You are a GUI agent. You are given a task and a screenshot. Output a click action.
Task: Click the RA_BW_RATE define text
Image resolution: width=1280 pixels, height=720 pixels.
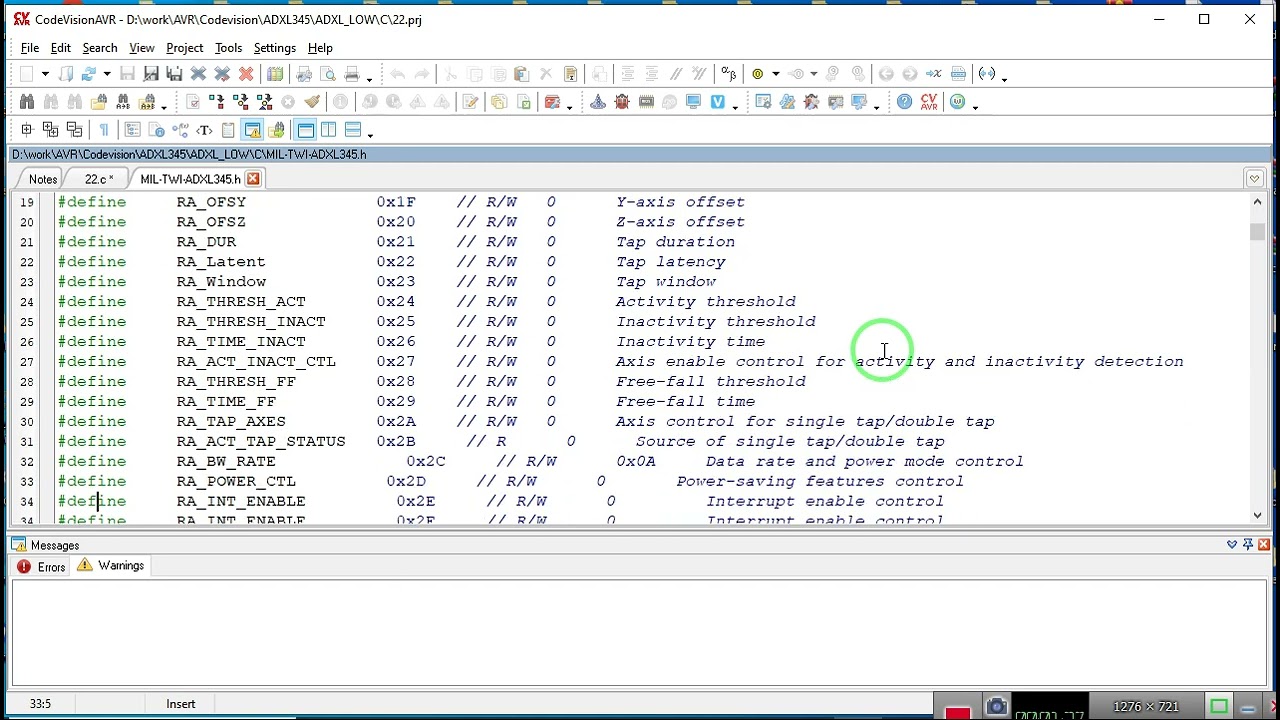pos(226,461)
